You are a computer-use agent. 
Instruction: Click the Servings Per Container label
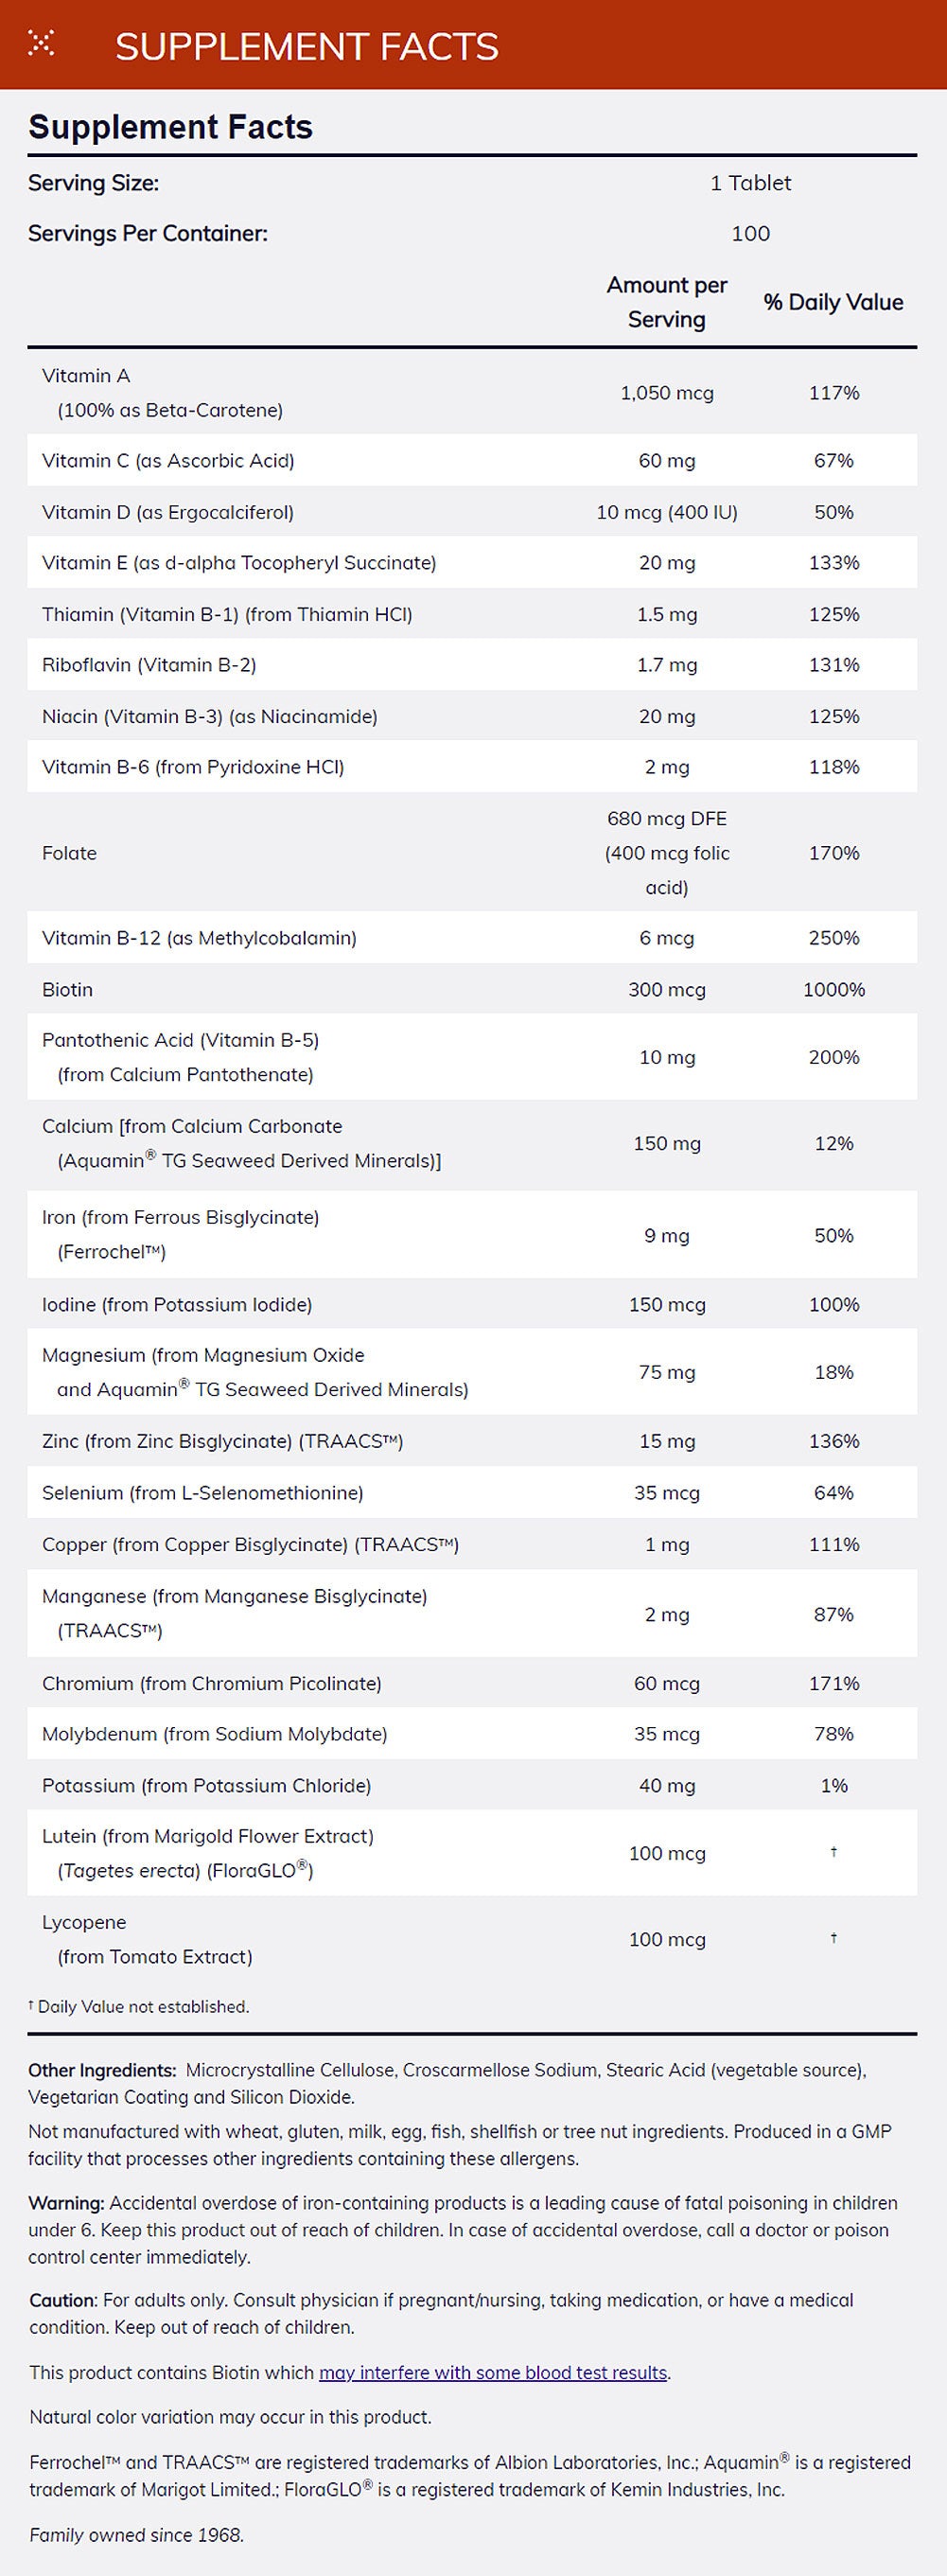(x=147, y=233)
